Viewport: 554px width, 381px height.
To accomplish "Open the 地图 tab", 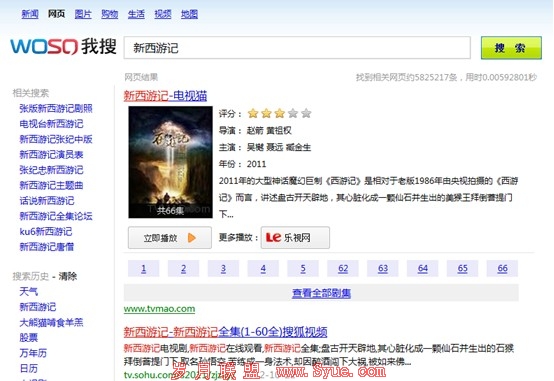I will point(189,14).
